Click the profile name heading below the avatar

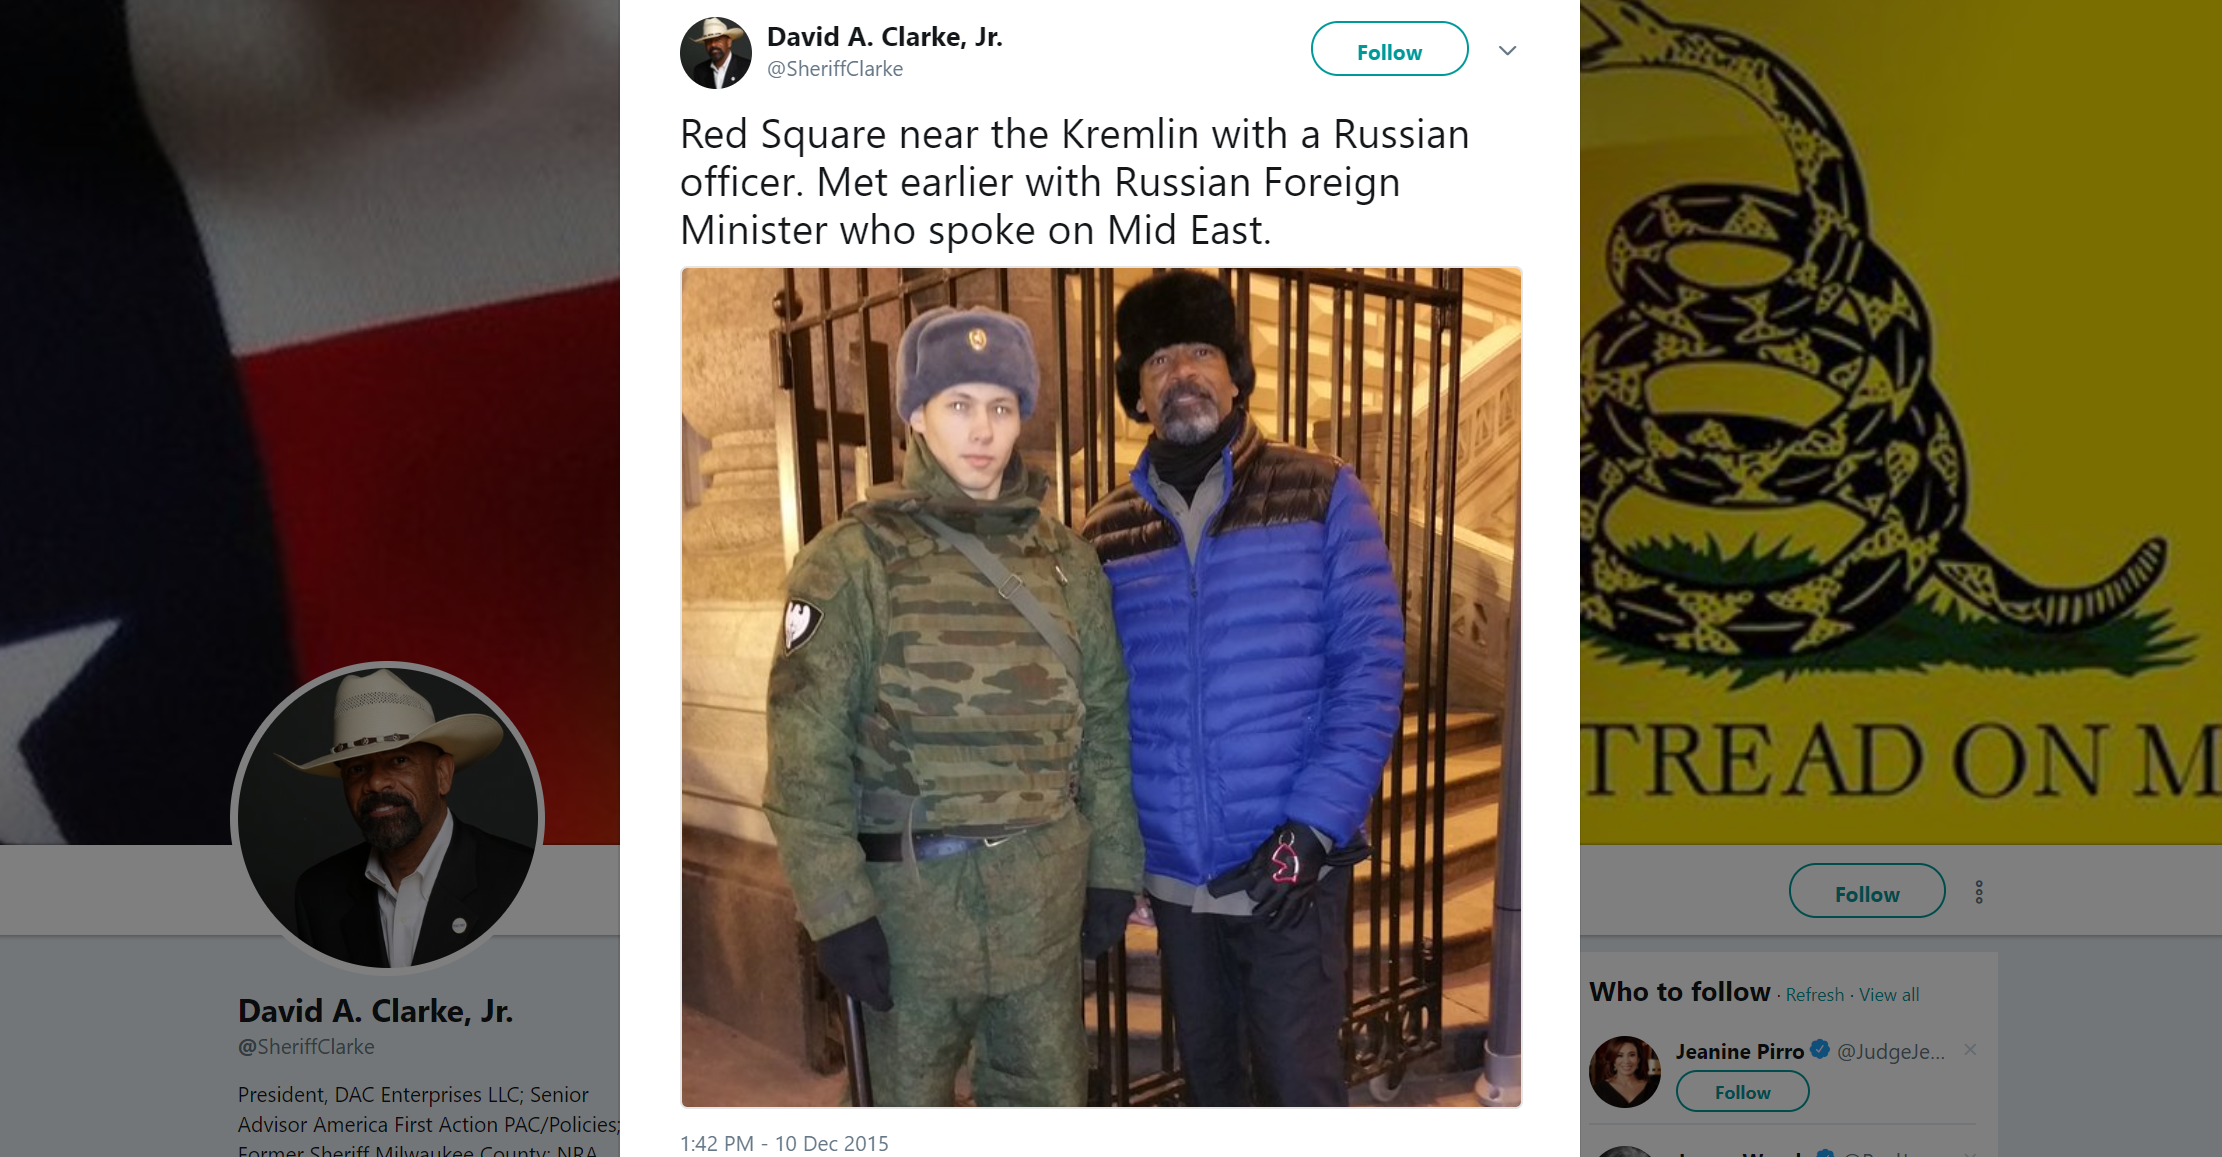click(375, 1011)
